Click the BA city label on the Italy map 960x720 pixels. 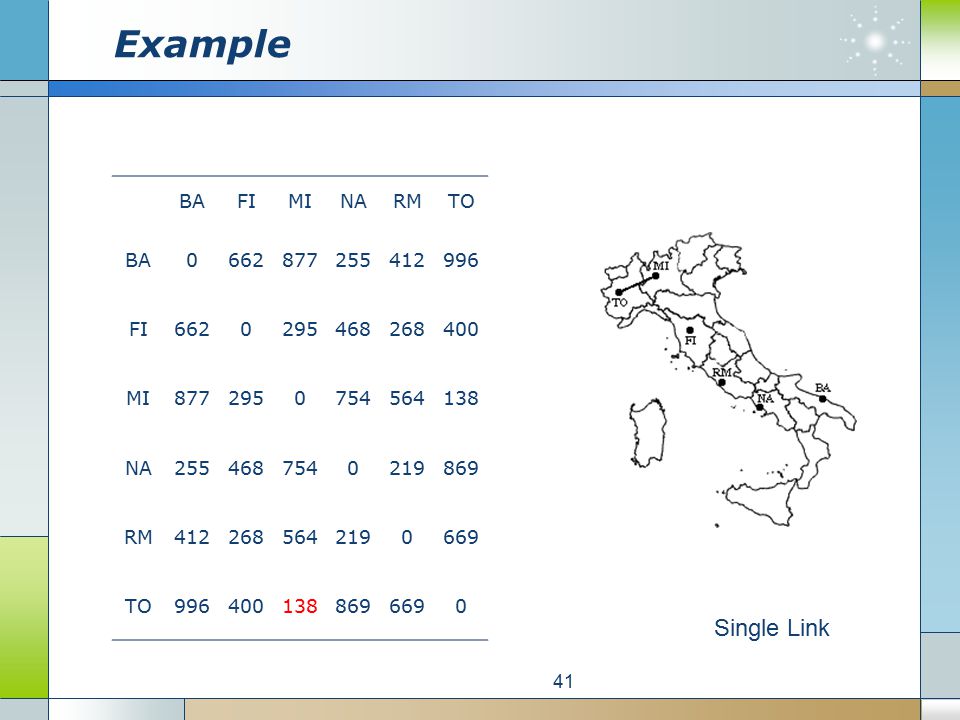823,388
